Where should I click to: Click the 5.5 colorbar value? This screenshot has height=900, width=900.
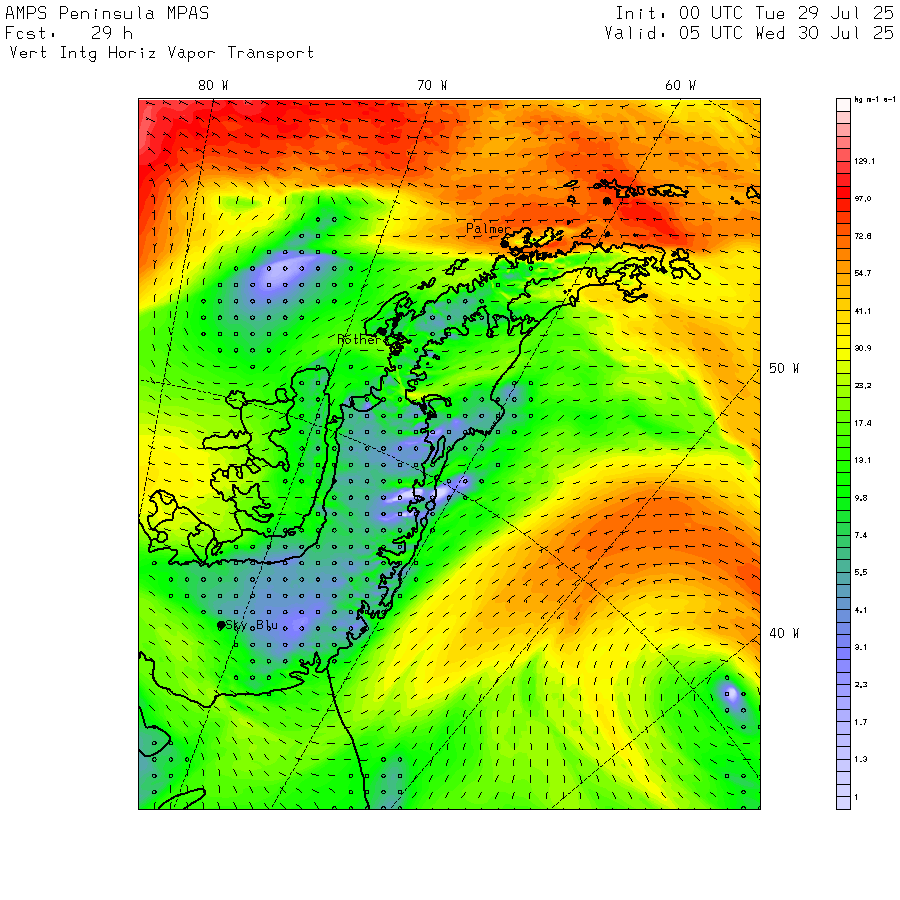(861, 573)
